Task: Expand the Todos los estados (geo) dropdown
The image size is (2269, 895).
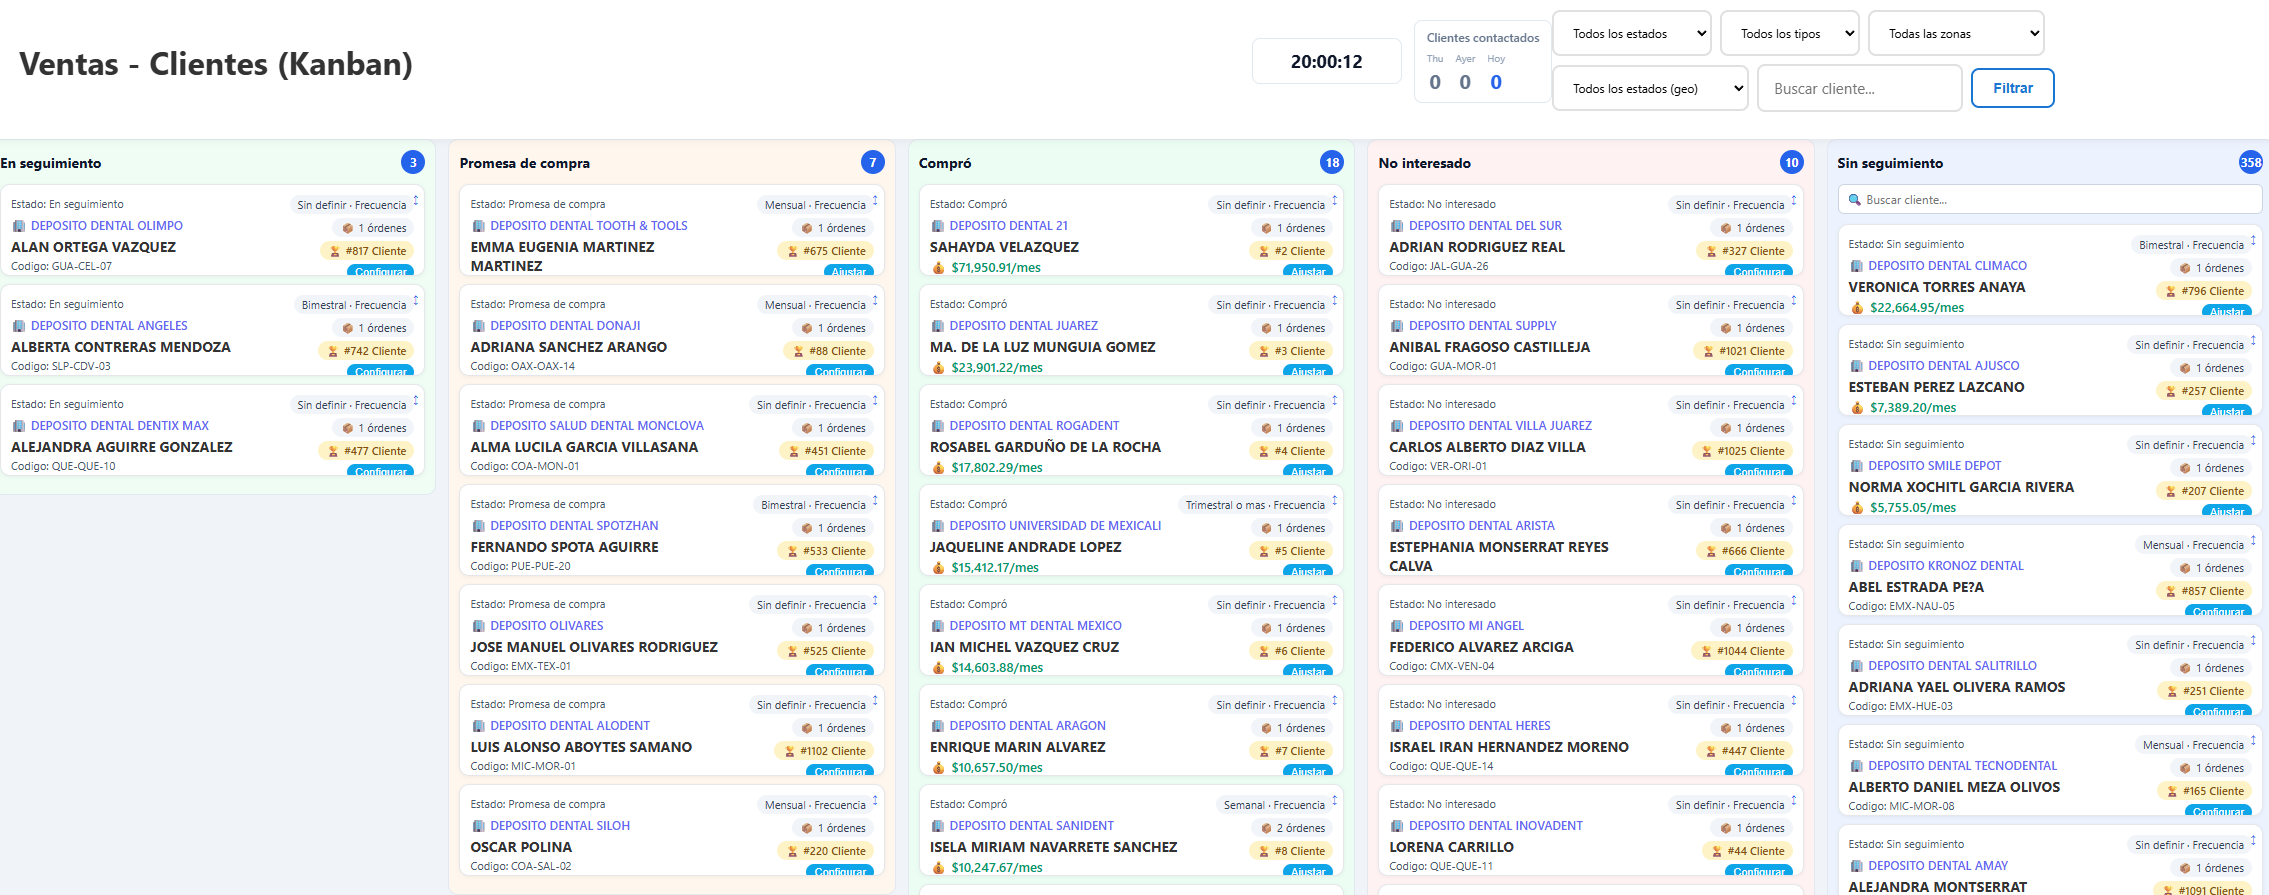Action: click(1650, 89)
